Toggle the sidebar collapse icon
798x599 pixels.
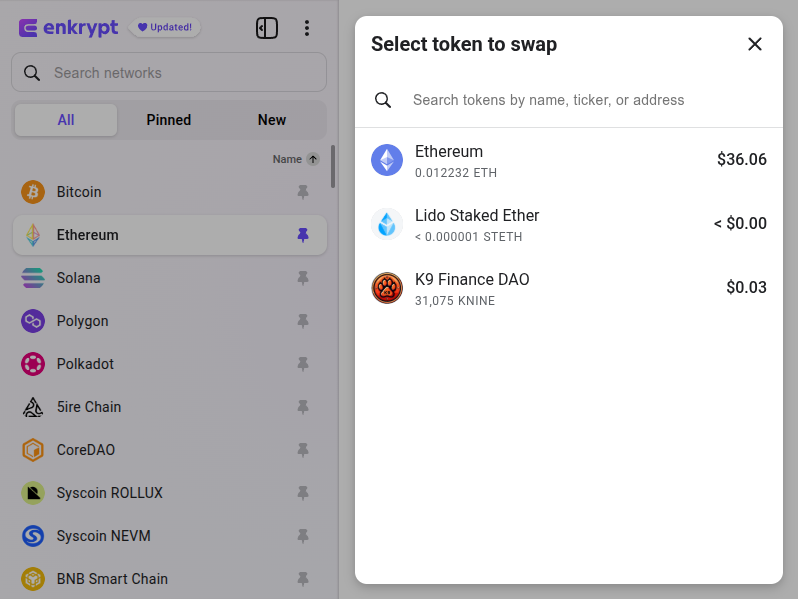tap(267, 28)
